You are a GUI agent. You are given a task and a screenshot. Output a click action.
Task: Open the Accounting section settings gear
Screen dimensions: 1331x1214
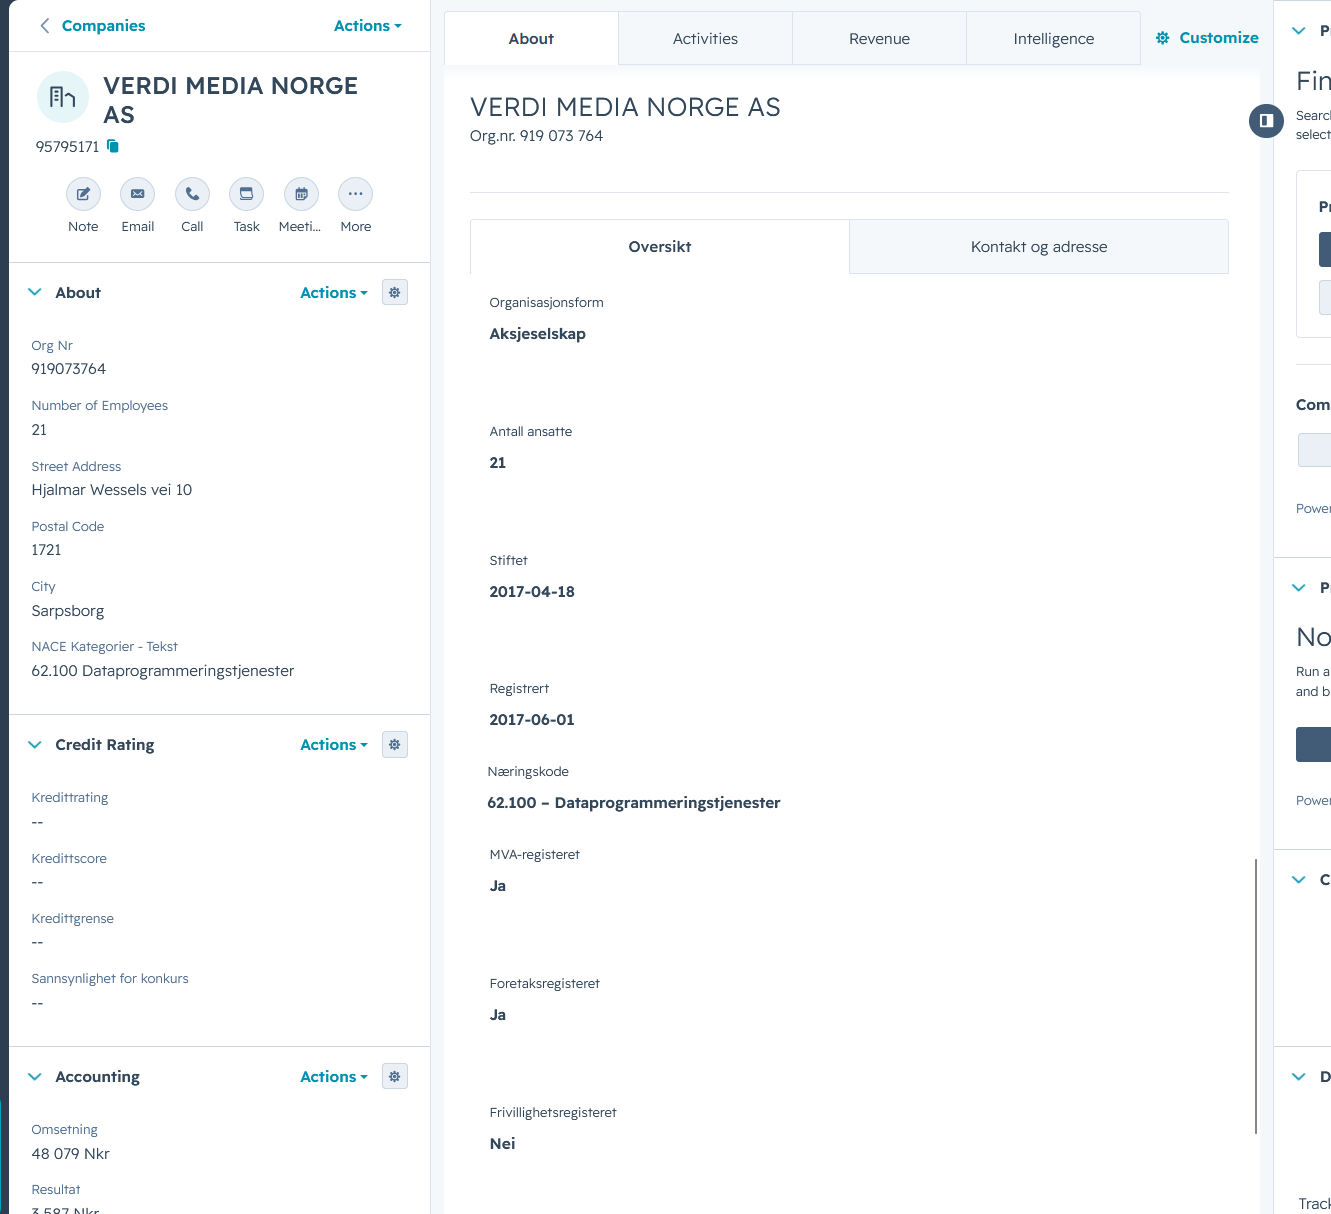pos(395,1077)
